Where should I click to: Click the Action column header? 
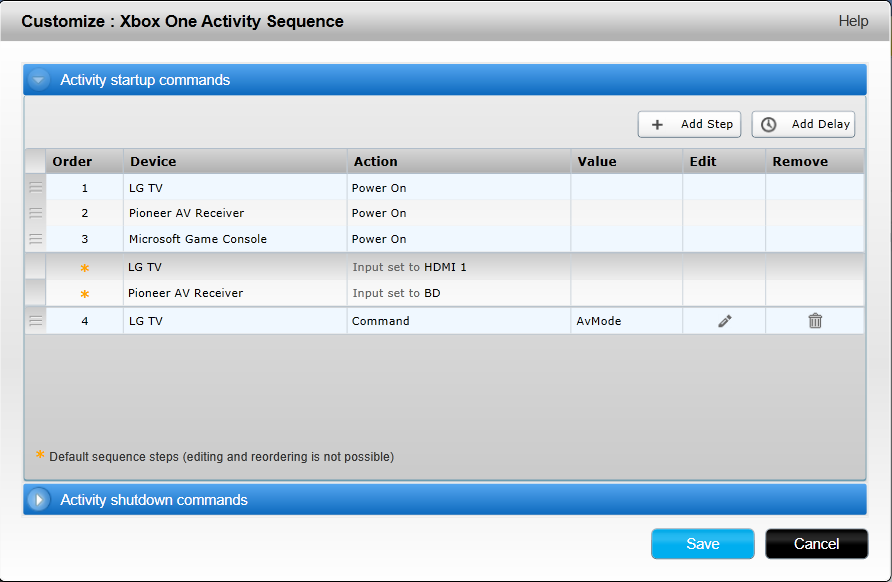pos(375,161)
